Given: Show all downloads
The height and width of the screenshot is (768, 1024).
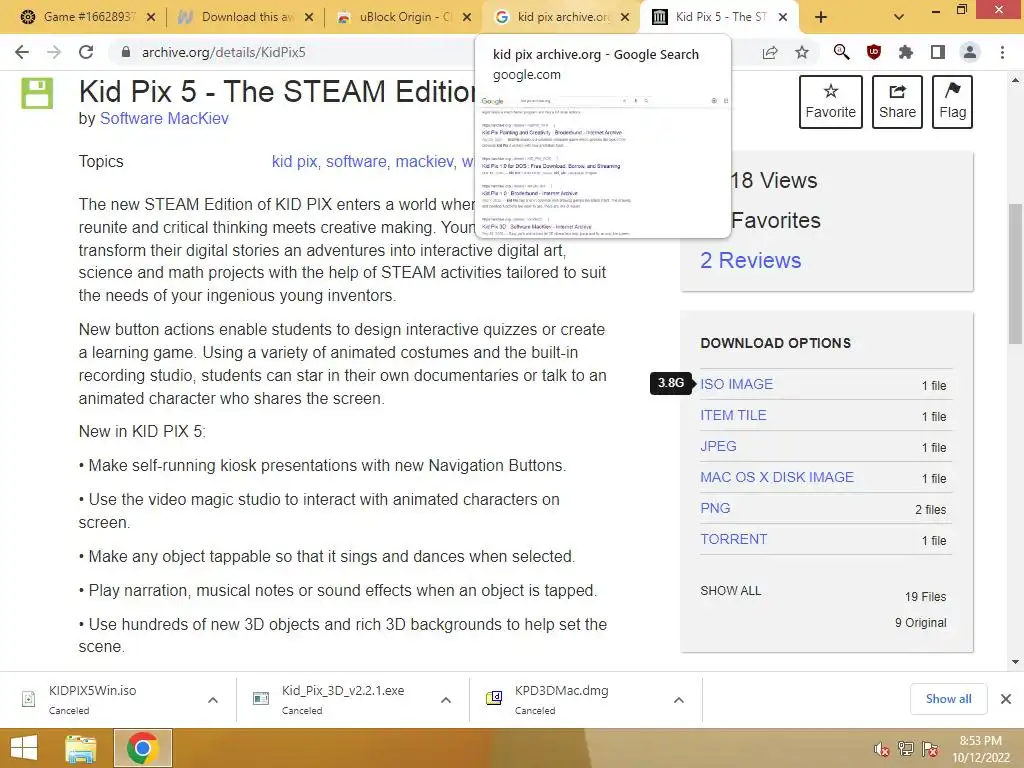Looking at the screenshot, I should pos(948,699).
